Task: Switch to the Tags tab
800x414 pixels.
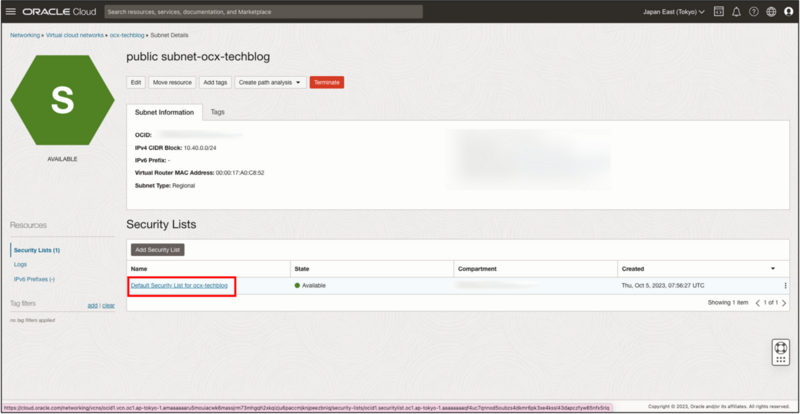Action: (218, 112)
